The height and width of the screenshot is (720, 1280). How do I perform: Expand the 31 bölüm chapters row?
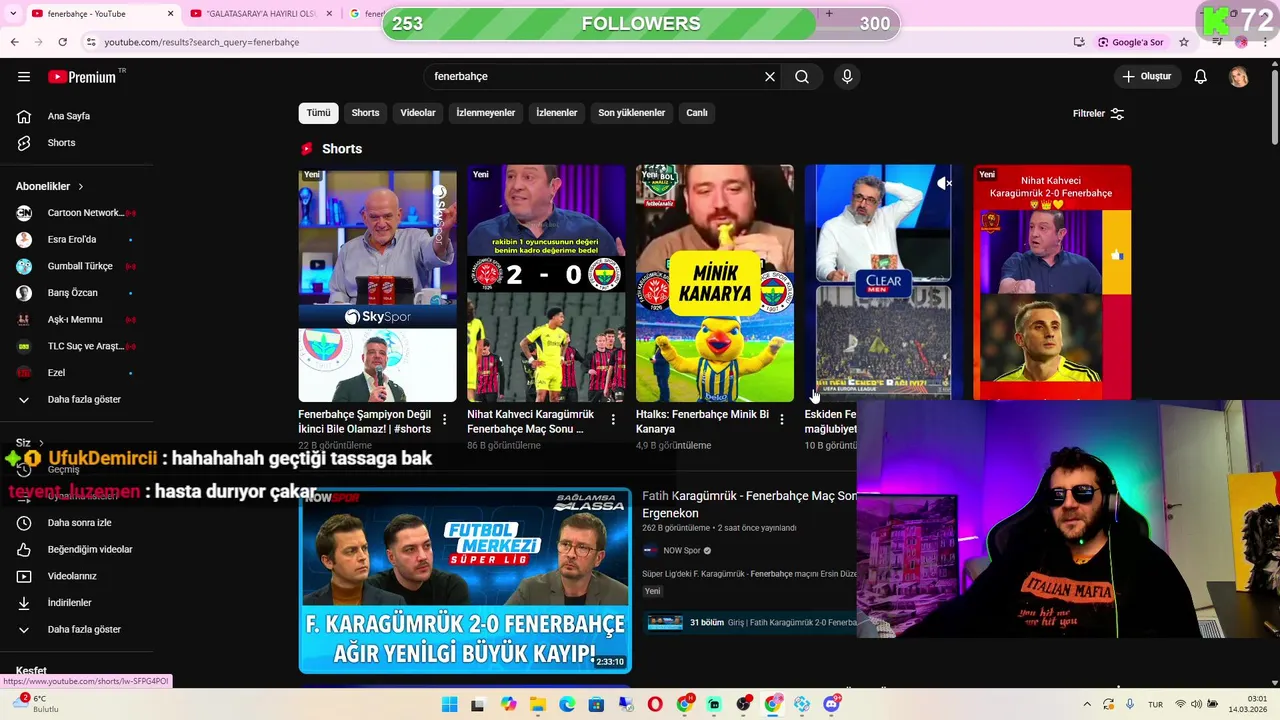tap(752, 622)
